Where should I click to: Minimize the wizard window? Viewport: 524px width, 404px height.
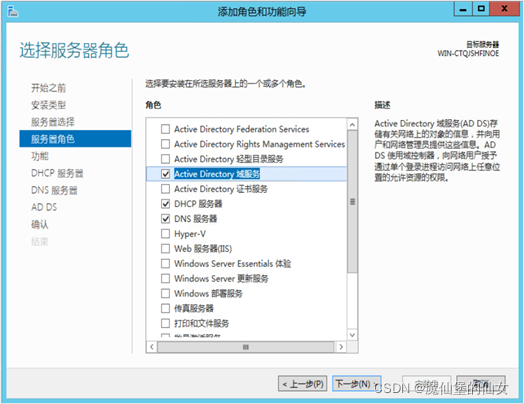tap(463, 9)
